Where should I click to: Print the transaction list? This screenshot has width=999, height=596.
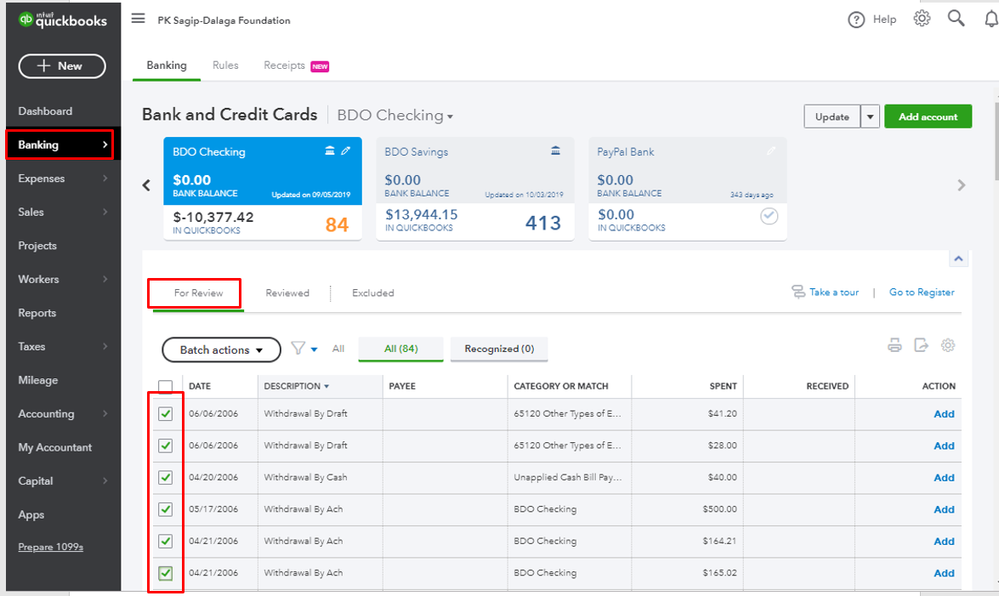pyautogui.click(x=895, y=346)
